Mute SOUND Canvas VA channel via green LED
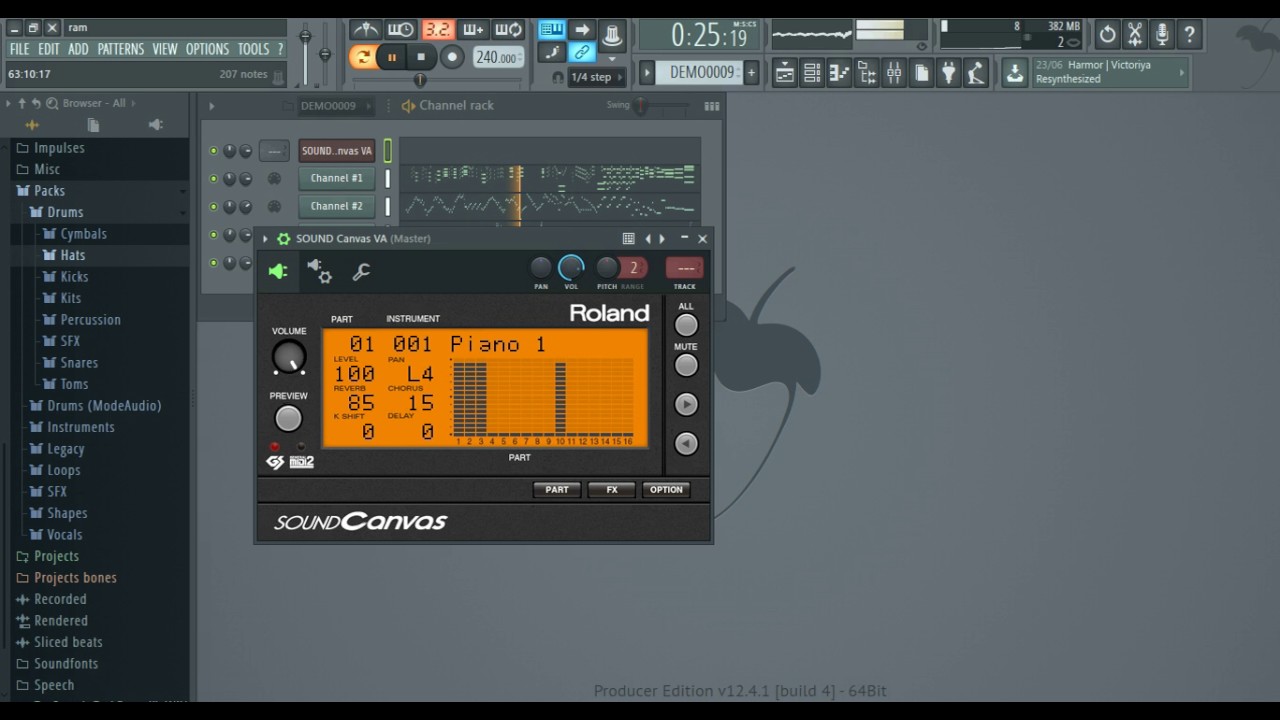 [x=213, y=151]
